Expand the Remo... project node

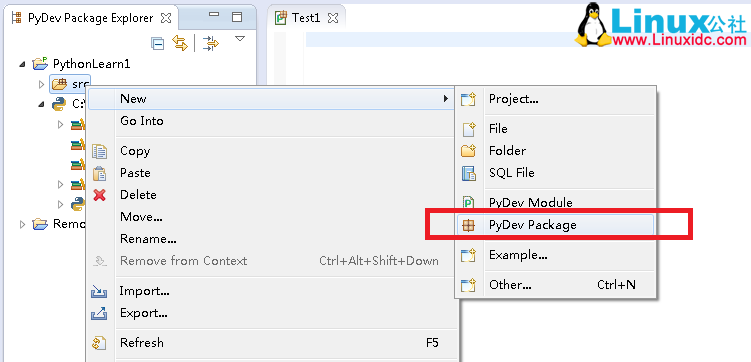pos(22,224)
